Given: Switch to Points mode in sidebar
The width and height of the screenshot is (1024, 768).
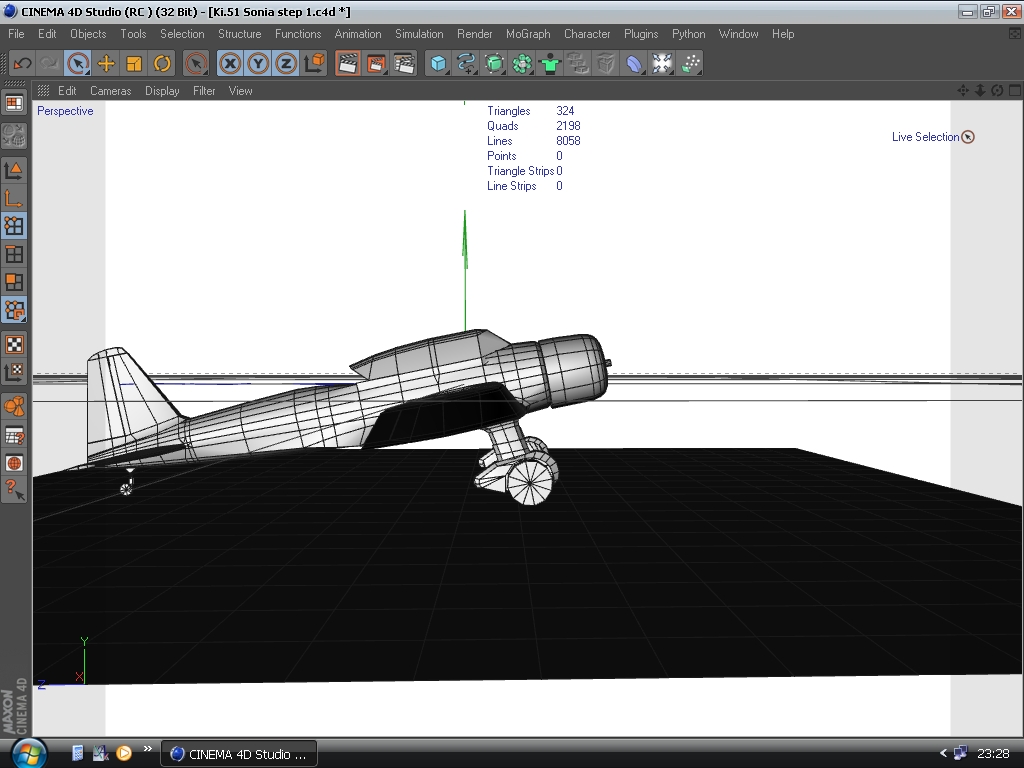Looking at the screenshot, I should pyautogui.click(x=14, y=226).
